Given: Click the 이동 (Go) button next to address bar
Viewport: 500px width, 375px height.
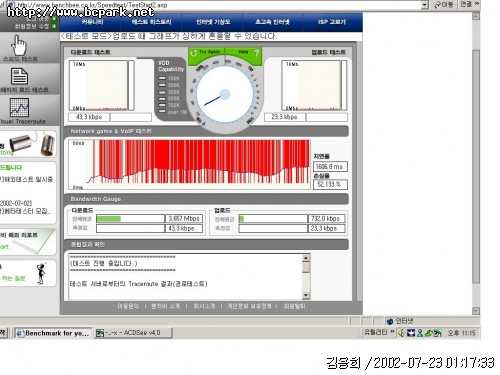Looking at the screenshot, I should click(x=443, y=5).
